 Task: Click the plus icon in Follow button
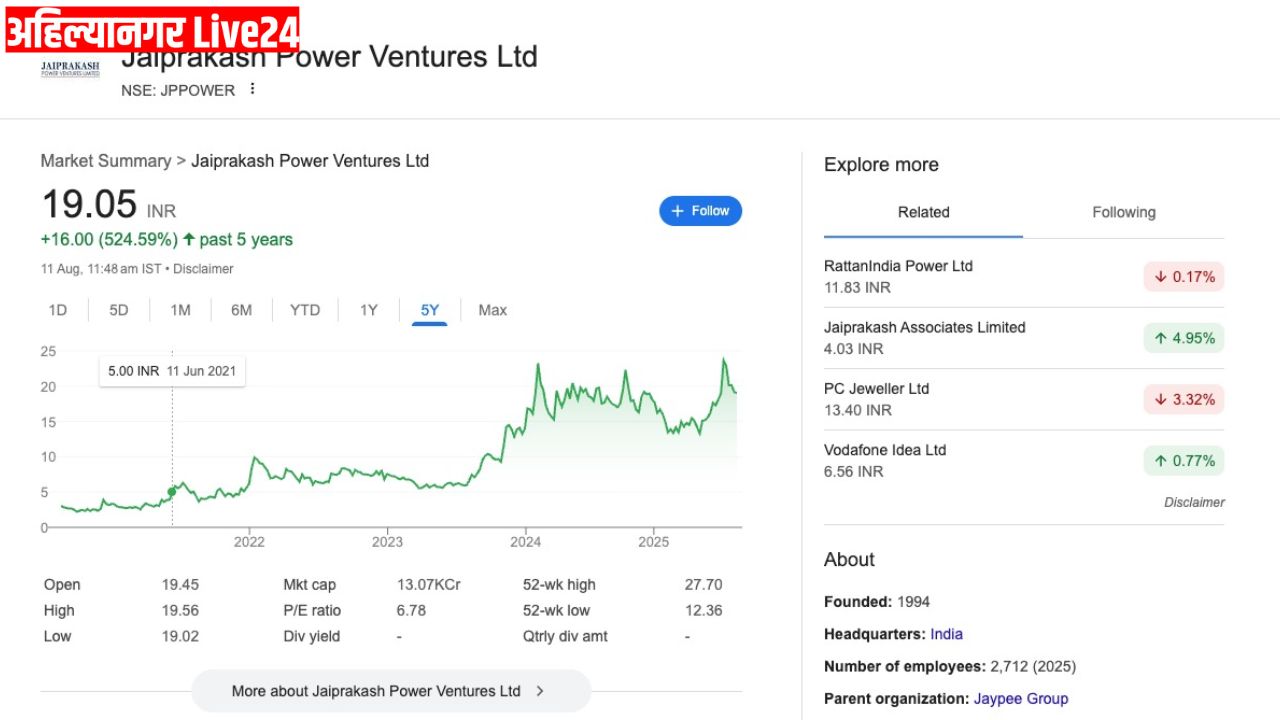pos(677,211)
